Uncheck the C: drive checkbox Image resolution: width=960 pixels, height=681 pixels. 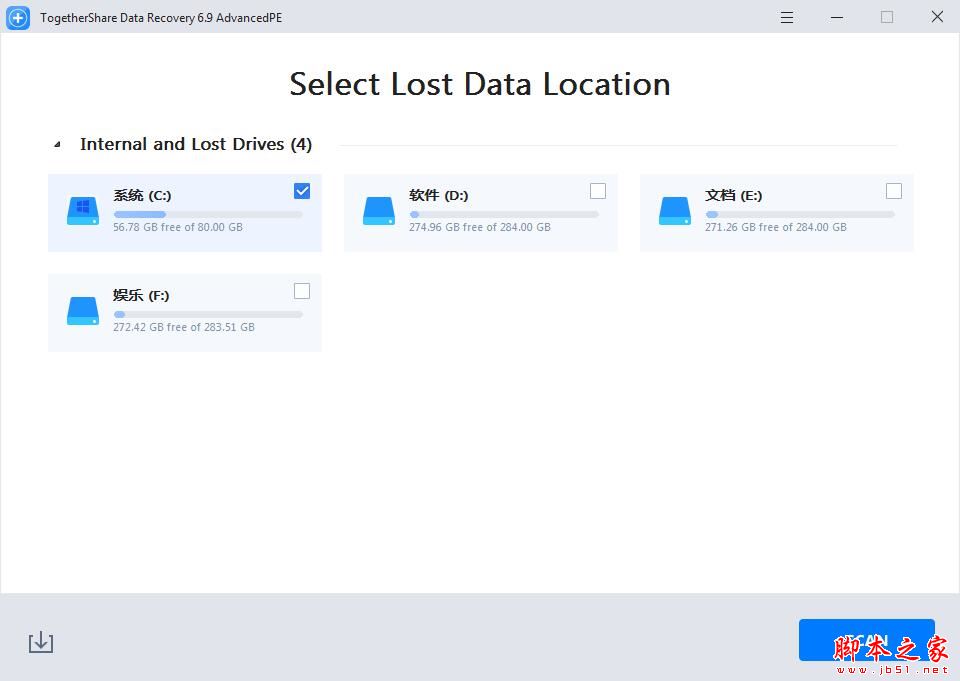[x=302, y=191]
